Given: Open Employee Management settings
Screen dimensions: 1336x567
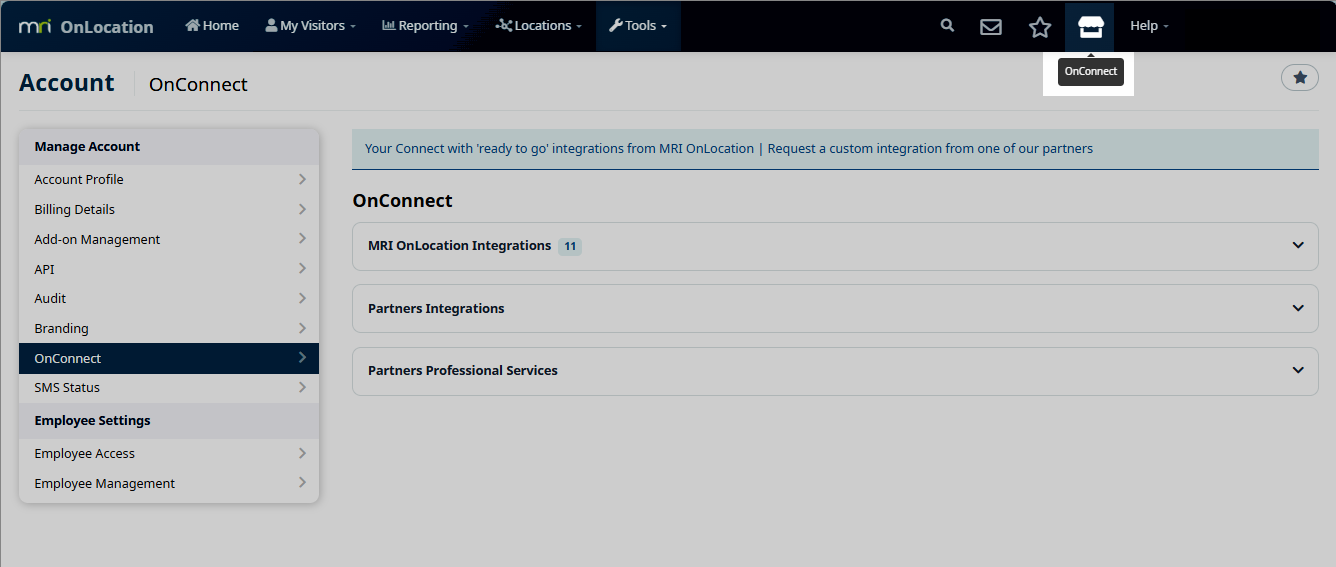Looking at the screenshot, I should pos(169,484).
